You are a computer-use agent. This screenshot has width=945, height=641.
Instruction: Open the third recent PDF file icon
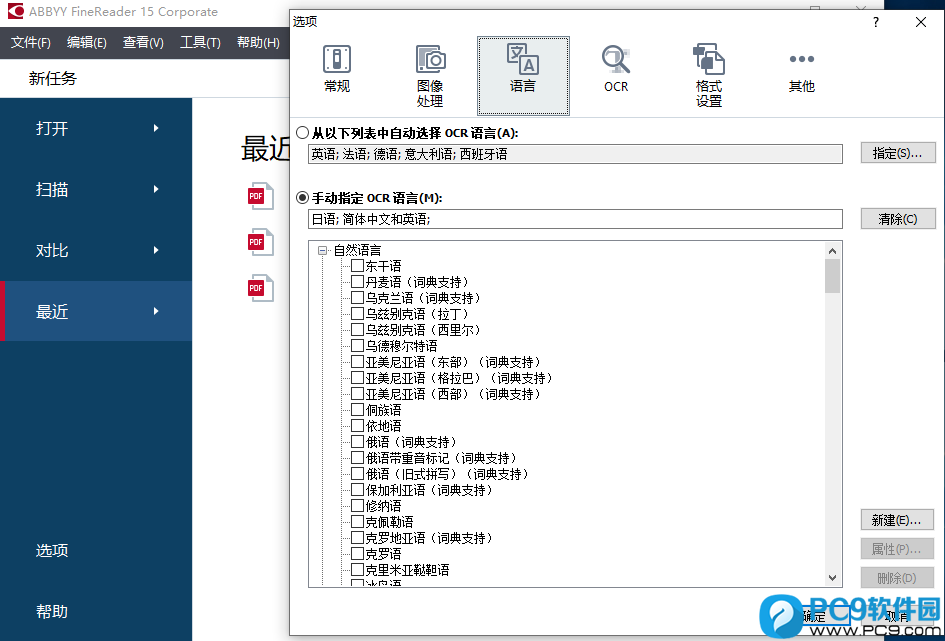[x=261, y=287]
